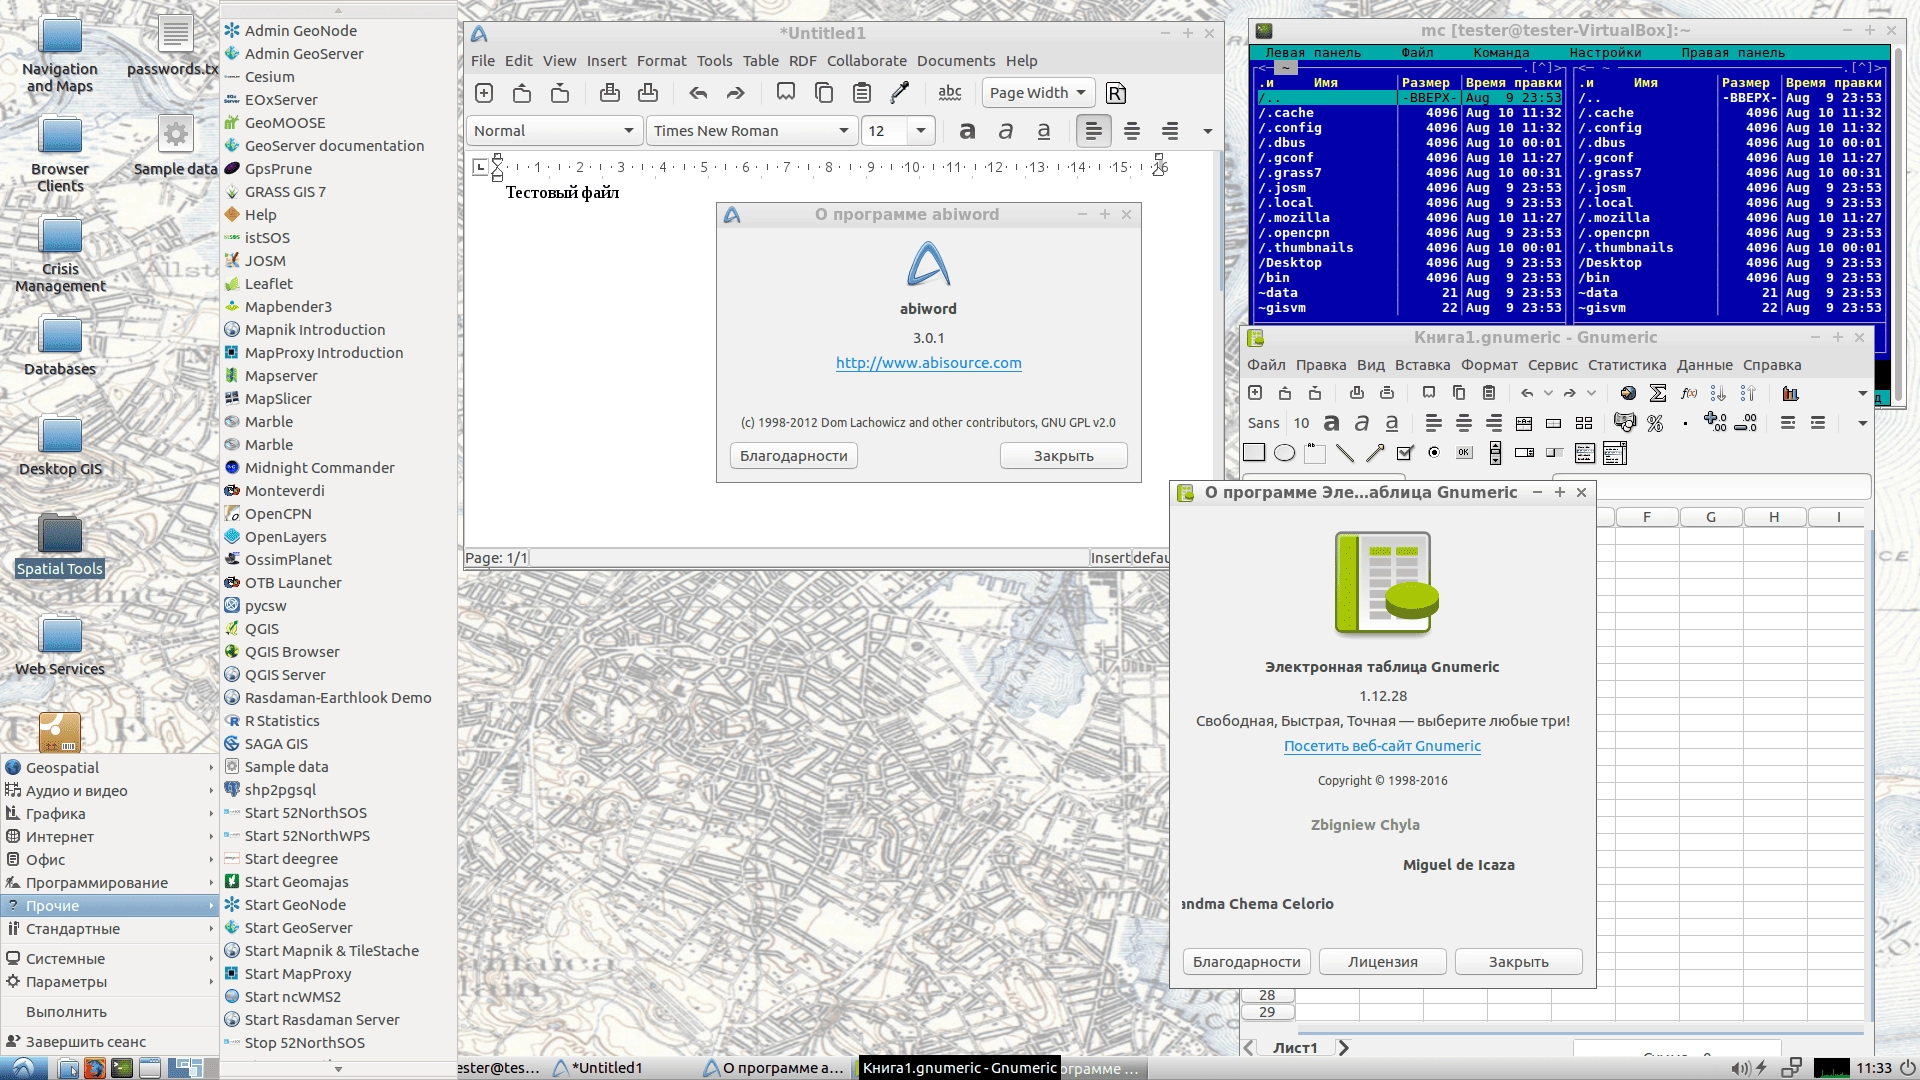This screenshot has width=1920, height=1080.
Task: Click the Save icon in AbiWord toolbar
Action: tap(560, 93)
